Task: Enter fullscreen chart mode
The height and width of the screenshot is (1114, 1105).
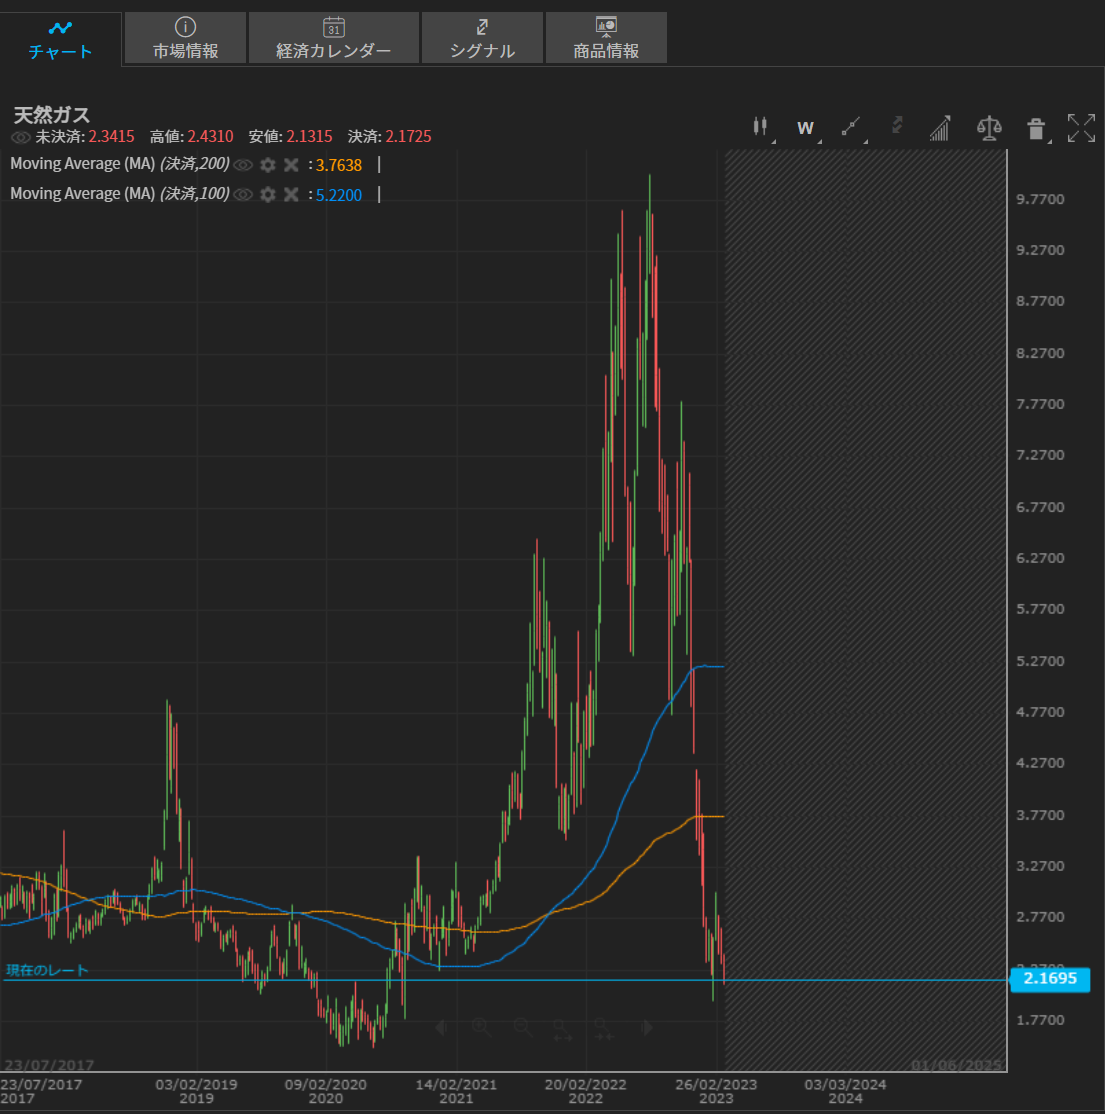Action: (1081, 128)
